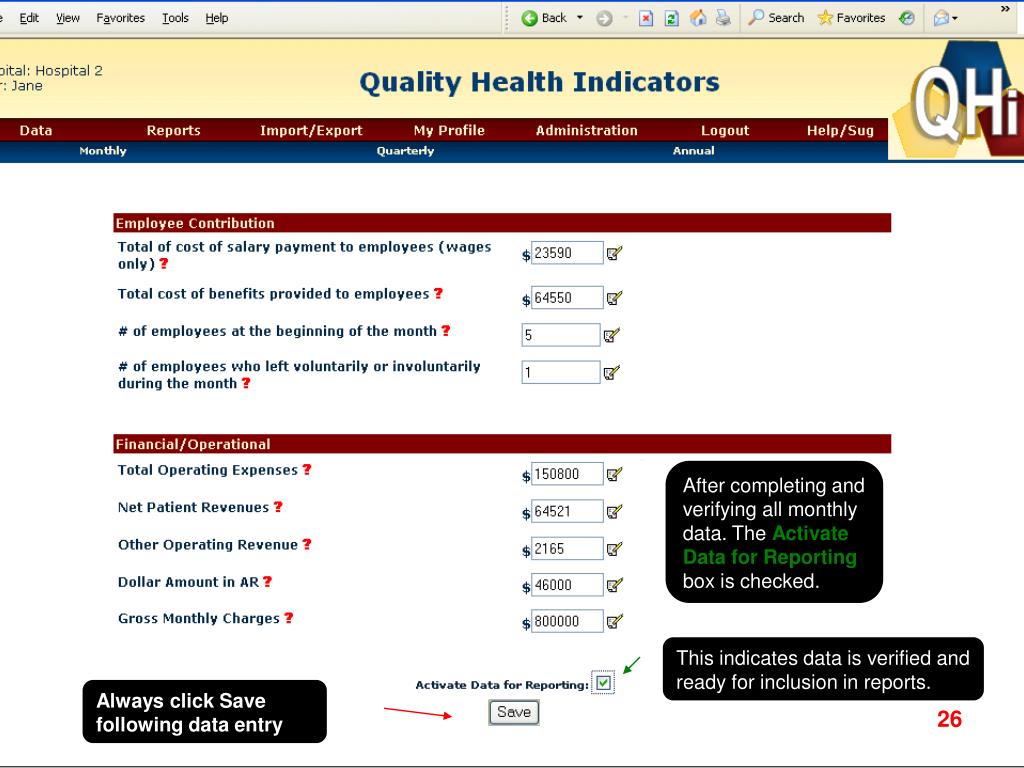The width and height of the screenshot is (1024, 768).
Task: Open the Tools menu
Action: coord(175,18)
